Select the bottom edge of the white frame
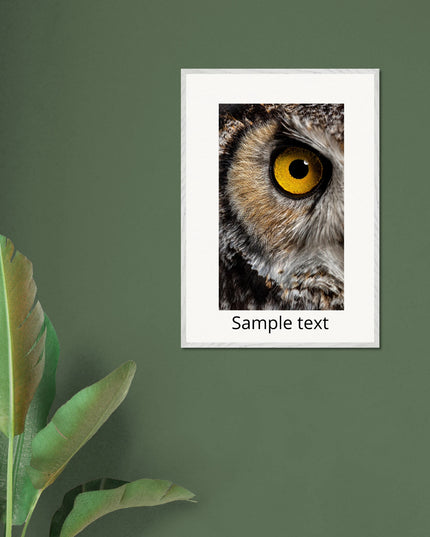This screenshot has width=430, height=537. [280, 345]
